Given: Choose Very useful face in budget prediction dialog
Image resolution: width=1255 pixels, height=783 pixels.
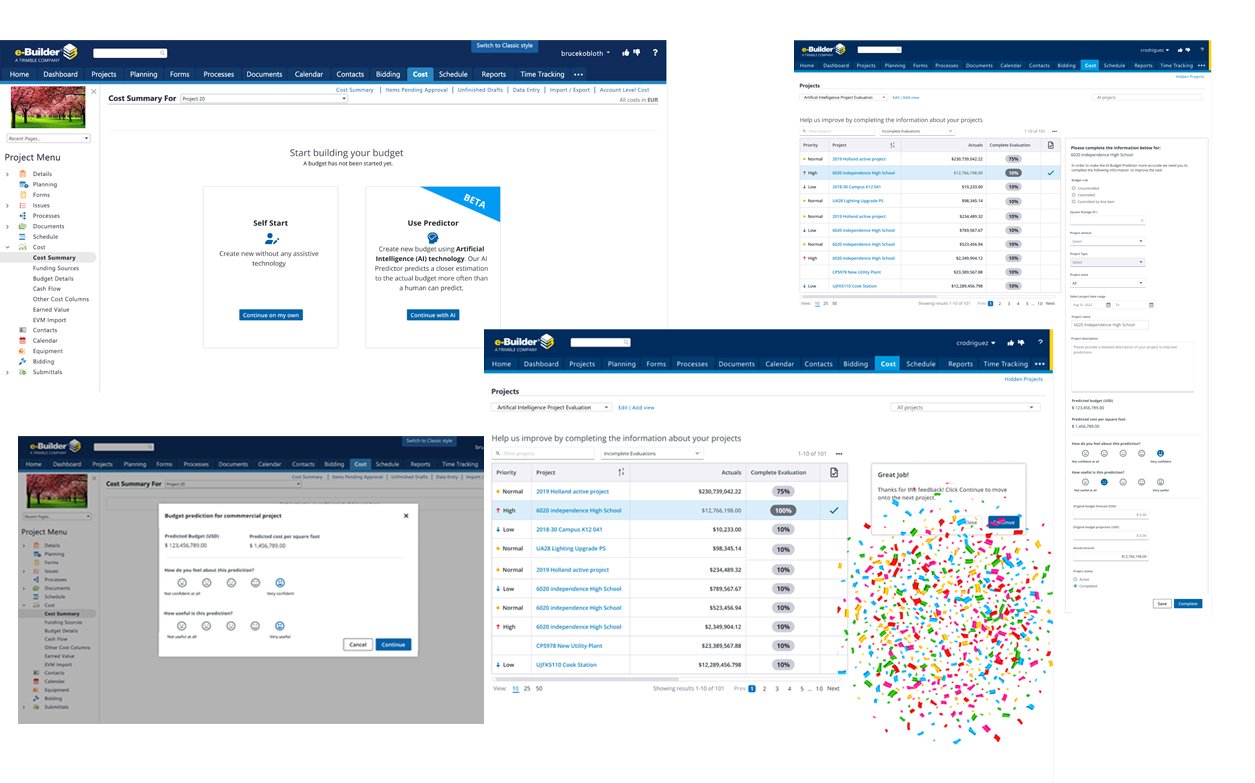Looking at the screenshot, I should (x=280, y=625).
